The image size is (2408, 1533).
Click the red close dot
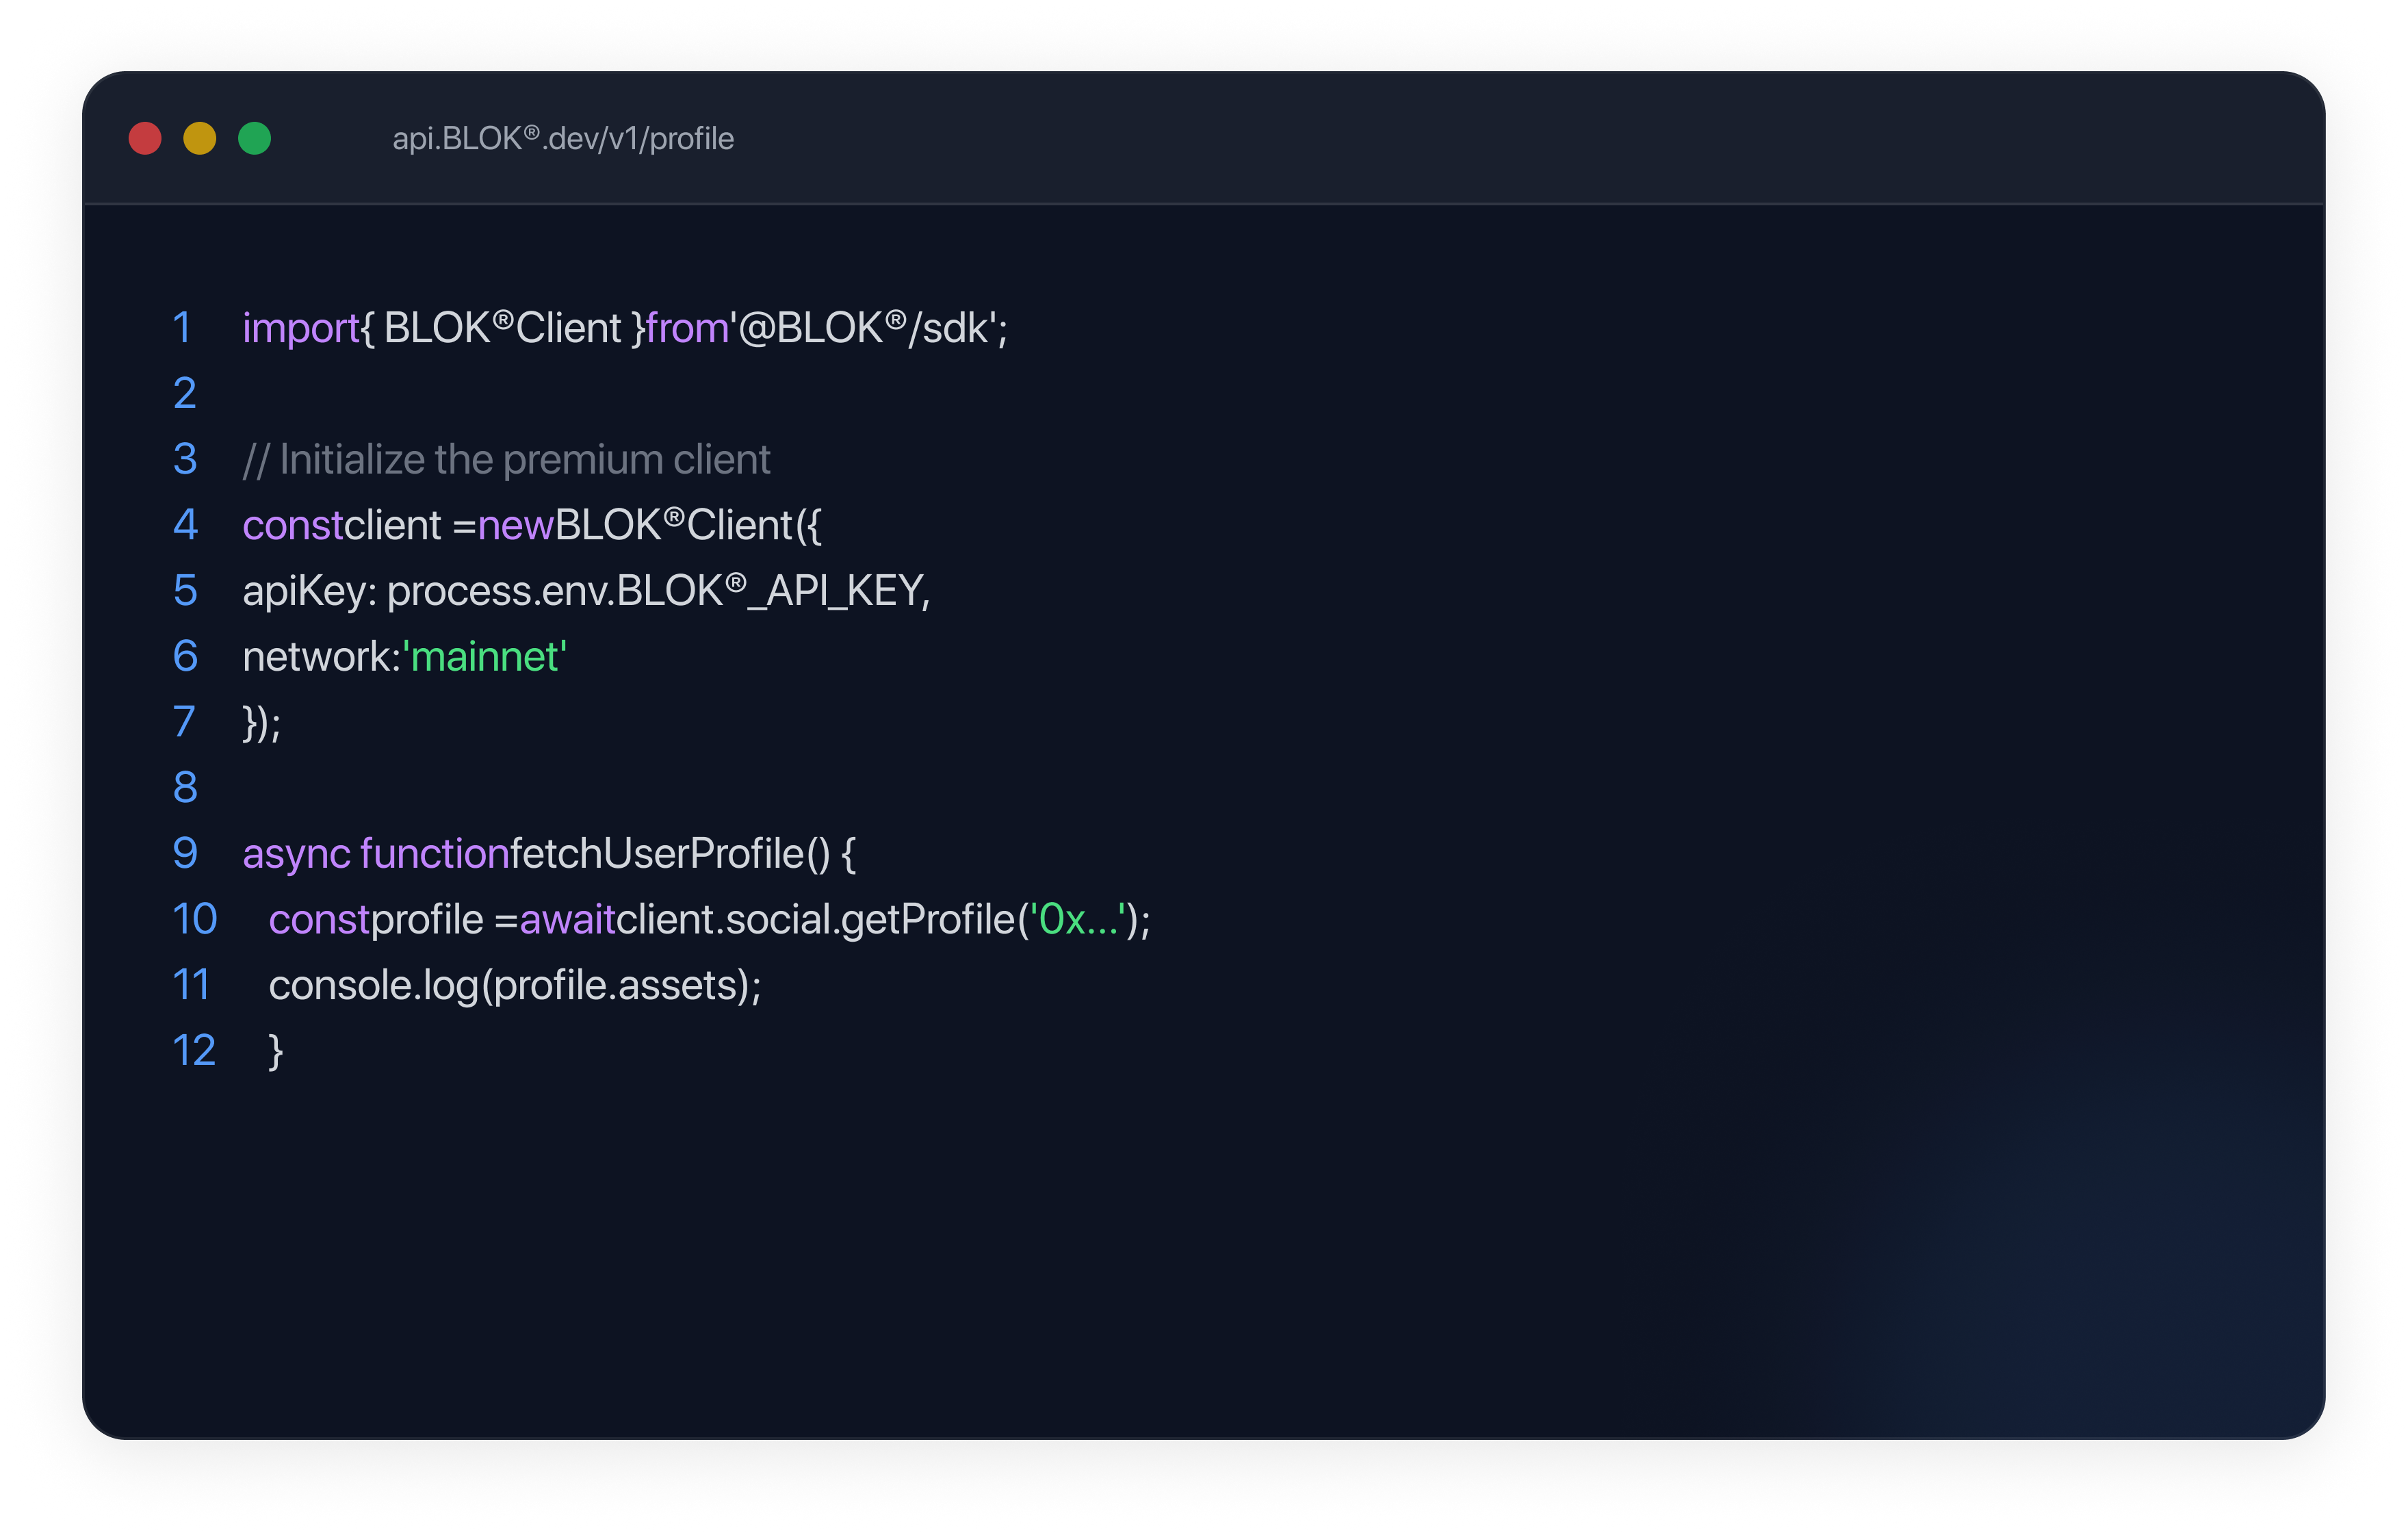pos(145,138)
